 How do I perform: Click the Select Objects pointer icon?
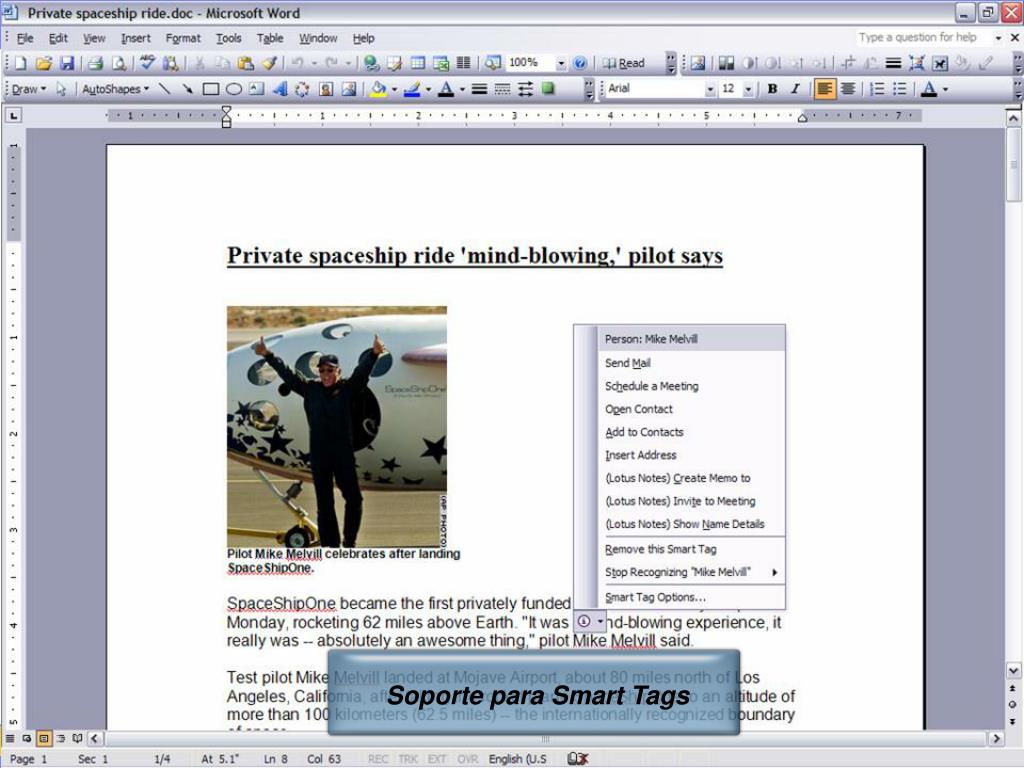coord(61,89)
